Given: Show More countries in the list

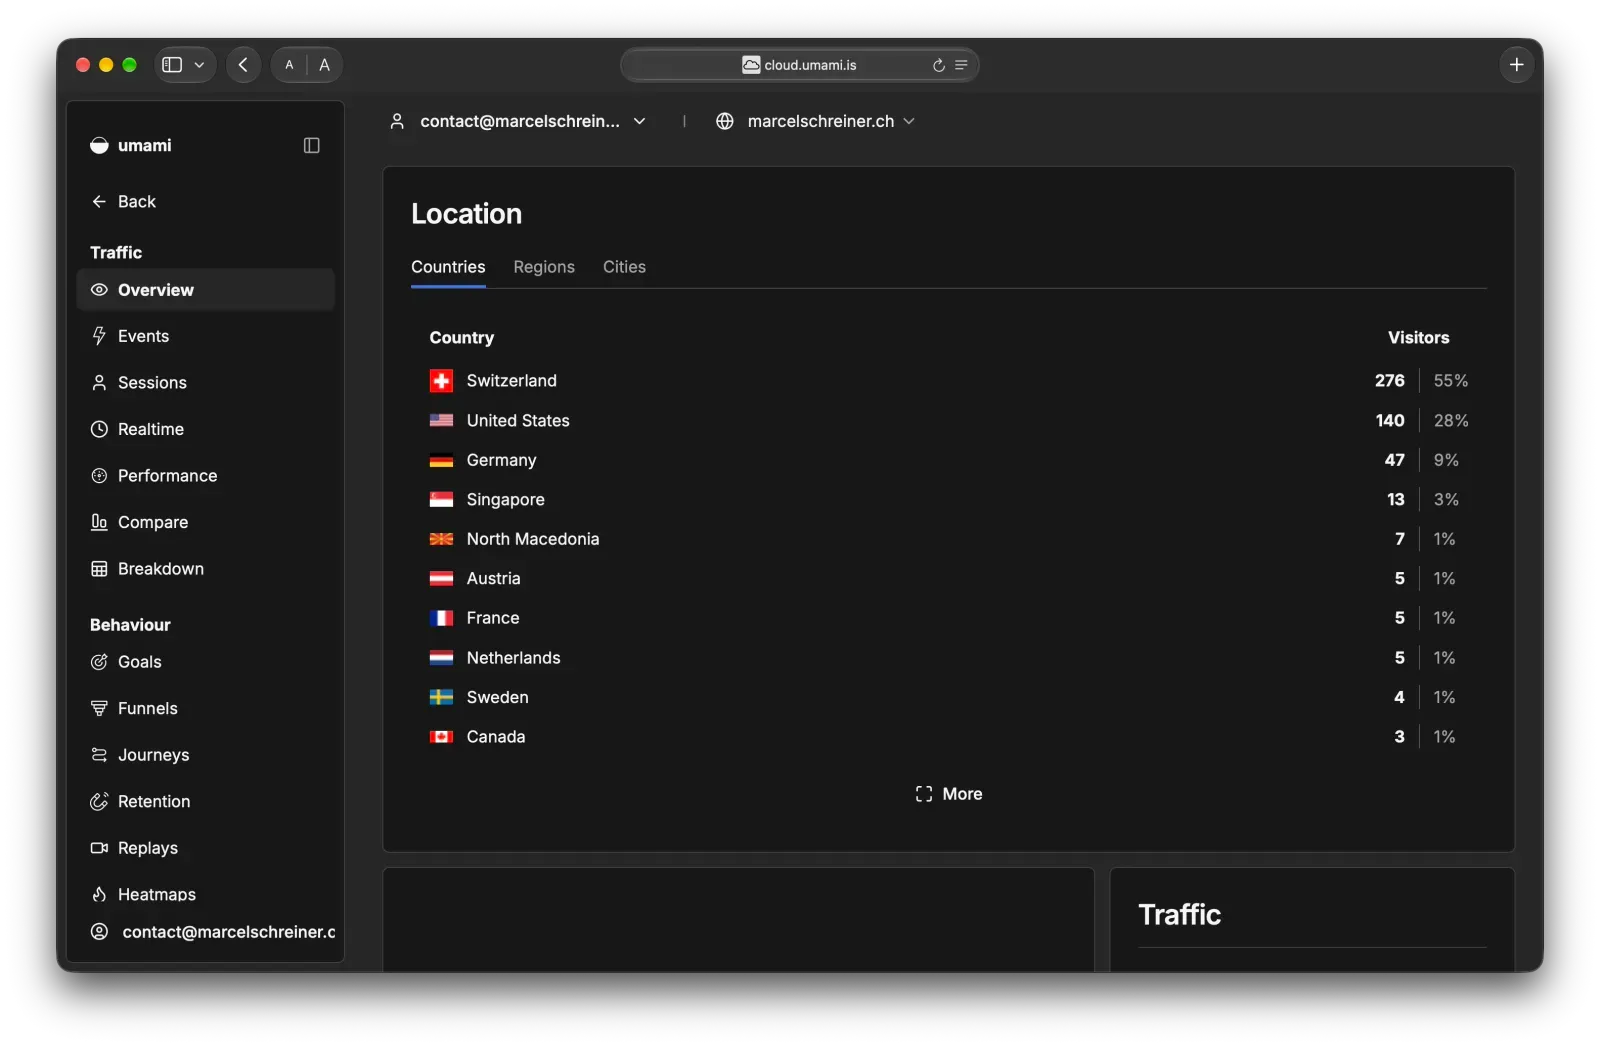Looking at the screenshot, I should point(949,794).
